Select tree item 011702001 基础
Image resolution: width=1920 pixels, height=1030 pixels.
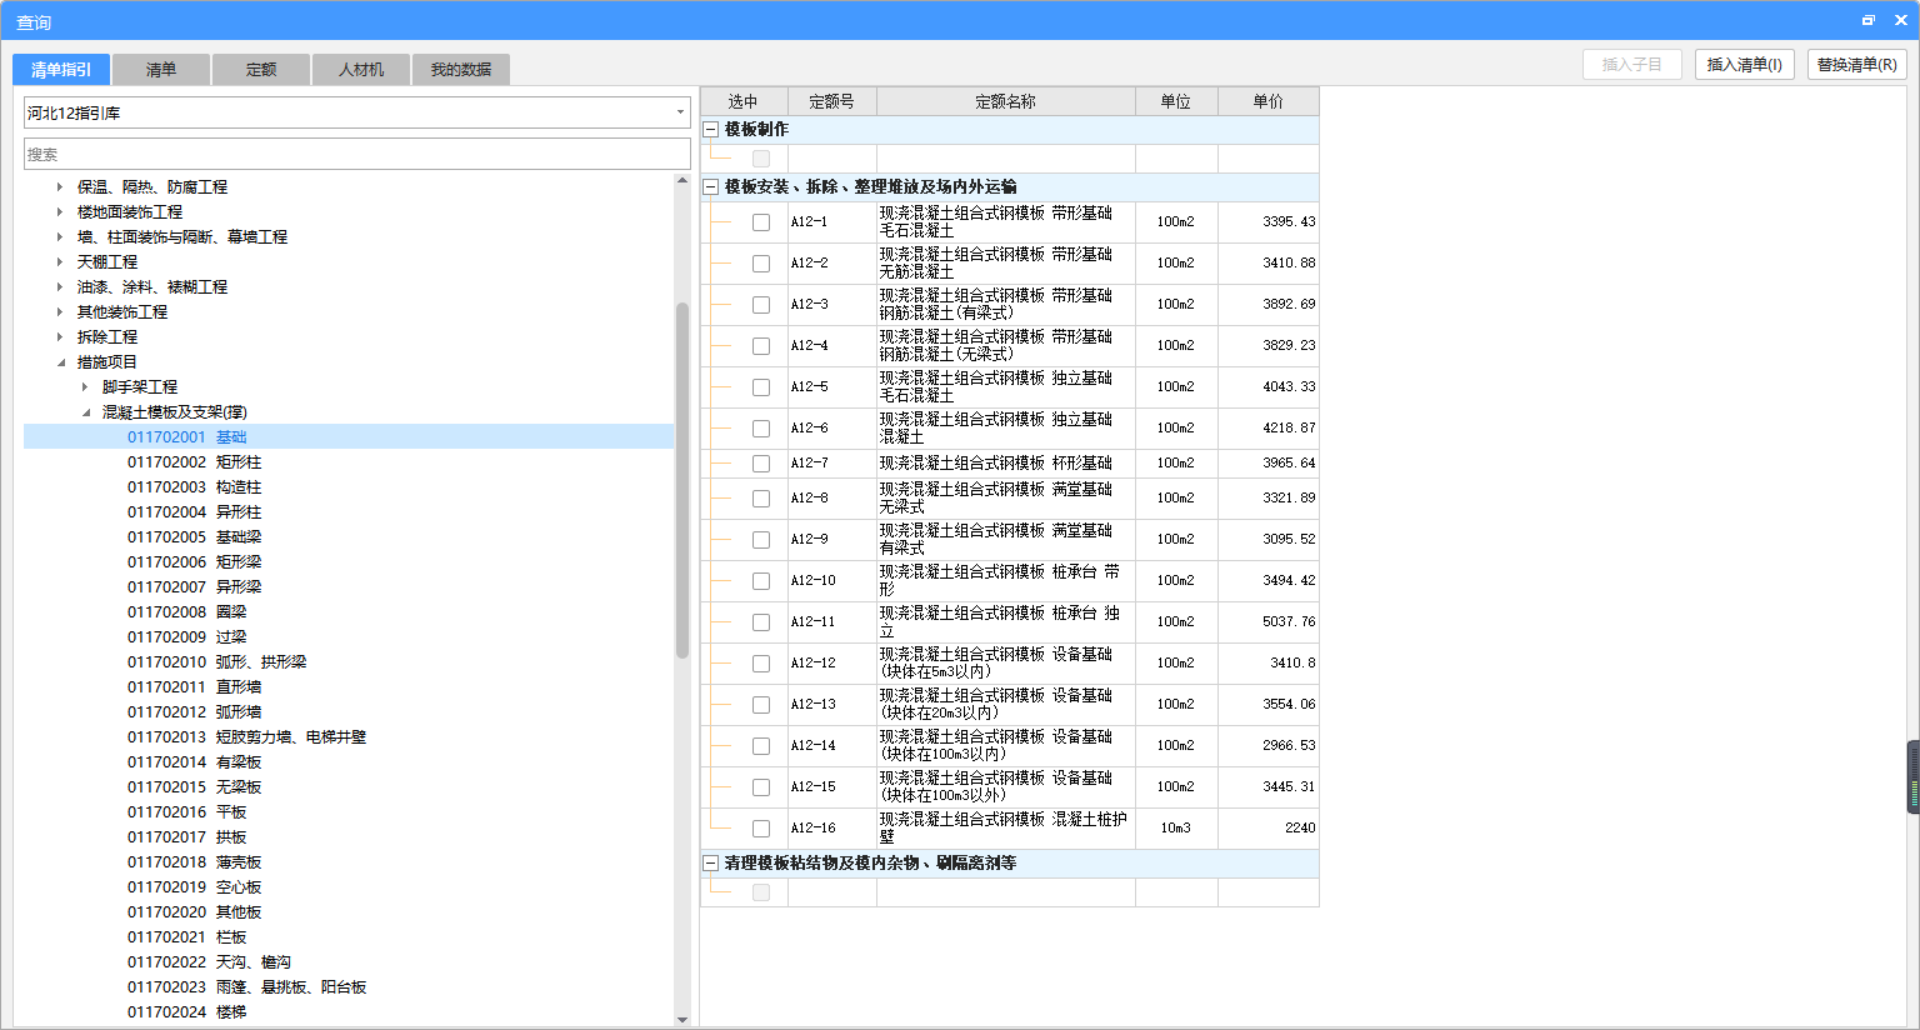(x=187, y=437)
